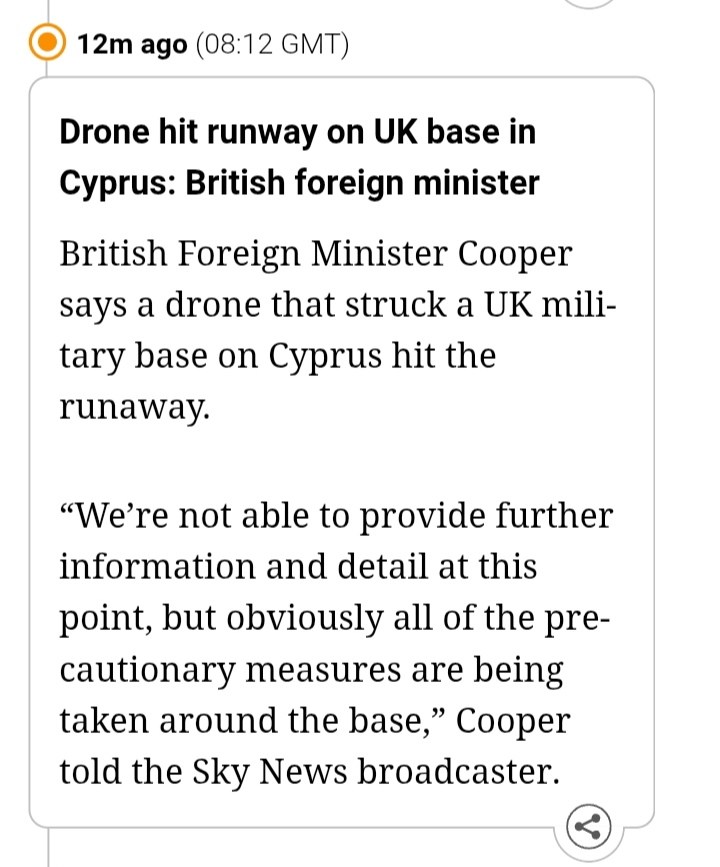Open the 'Drone hit runway on UK base' headline

pos(297,132)
